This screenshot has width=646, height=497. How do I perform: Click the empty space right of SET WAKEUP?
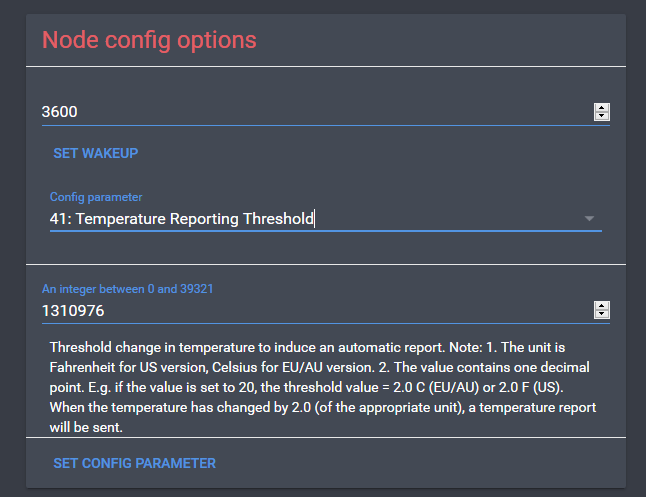[371, 153]
